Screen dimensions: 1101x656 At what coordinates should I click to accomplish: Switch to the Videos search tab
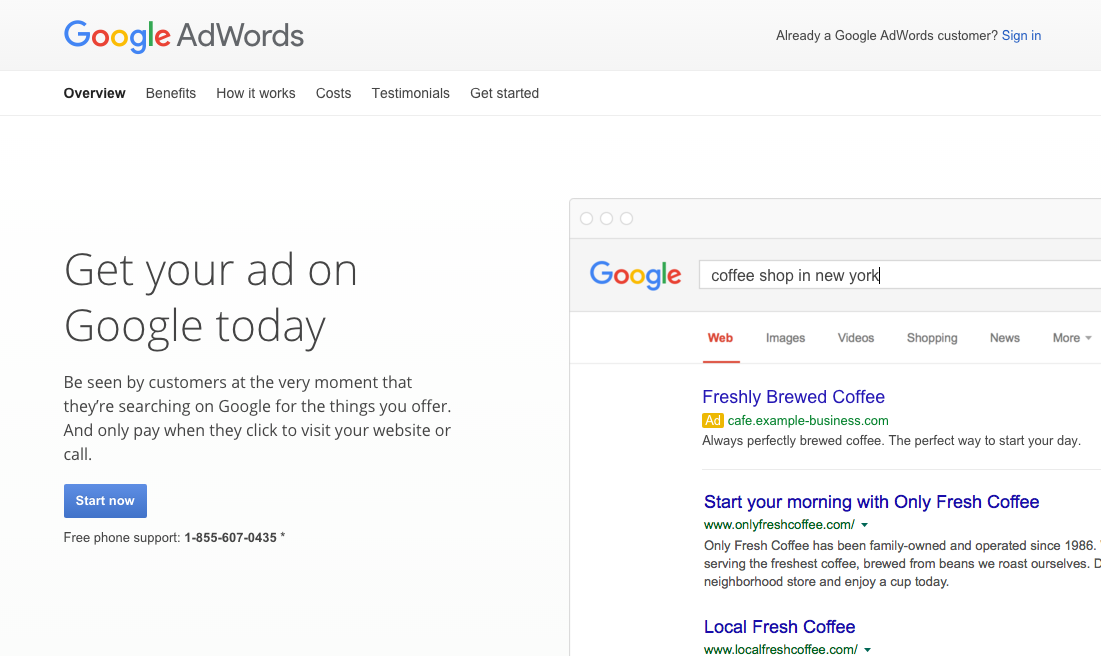856,338
